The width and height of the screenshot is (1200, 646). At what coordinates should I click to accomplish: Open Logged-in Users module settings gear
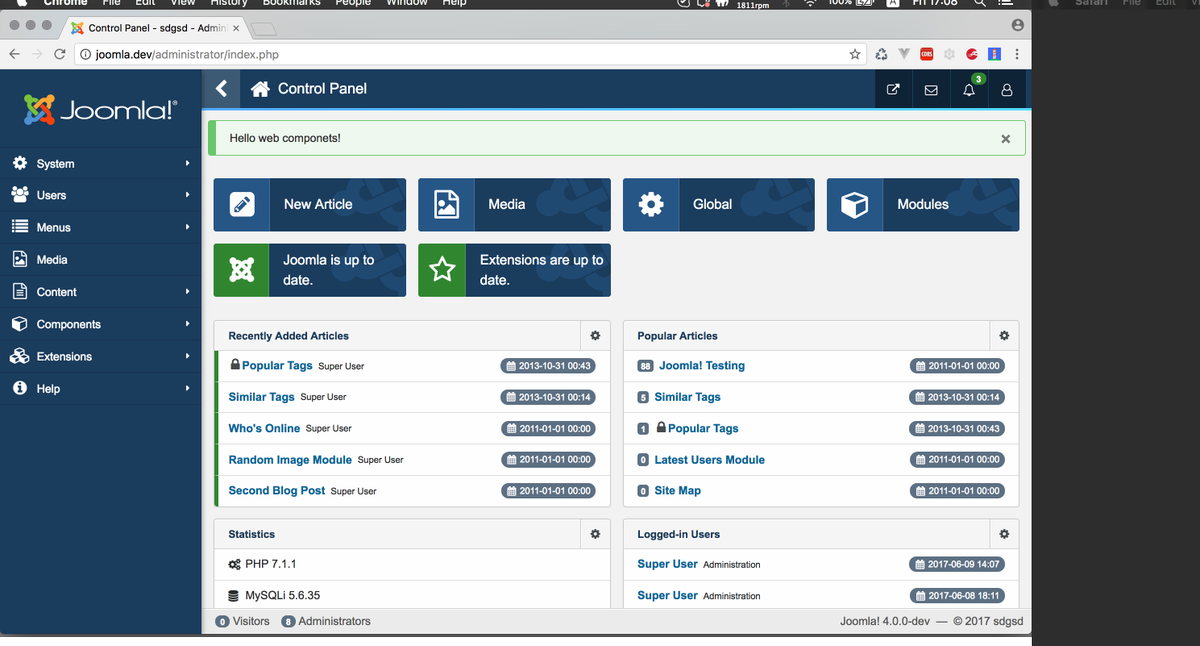[1004, 534]
